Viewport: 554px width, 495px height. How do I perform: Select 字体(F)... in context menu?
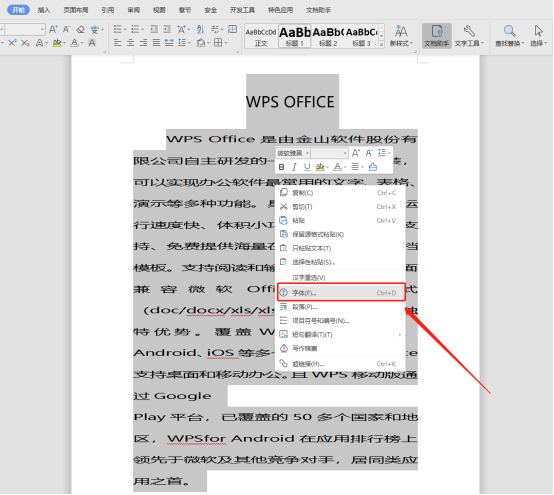pyautogui.click(x=341, y=293)
